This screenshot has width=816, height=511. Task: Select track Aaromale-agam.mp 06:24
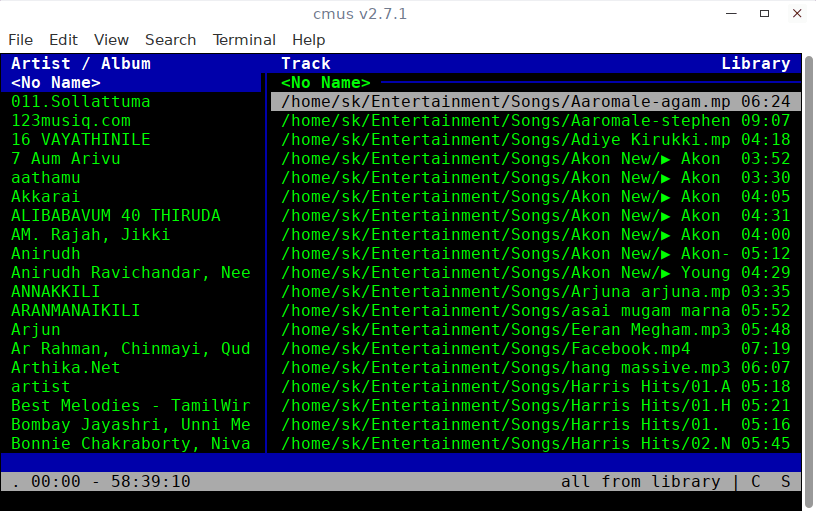click(x=536, y=101)
